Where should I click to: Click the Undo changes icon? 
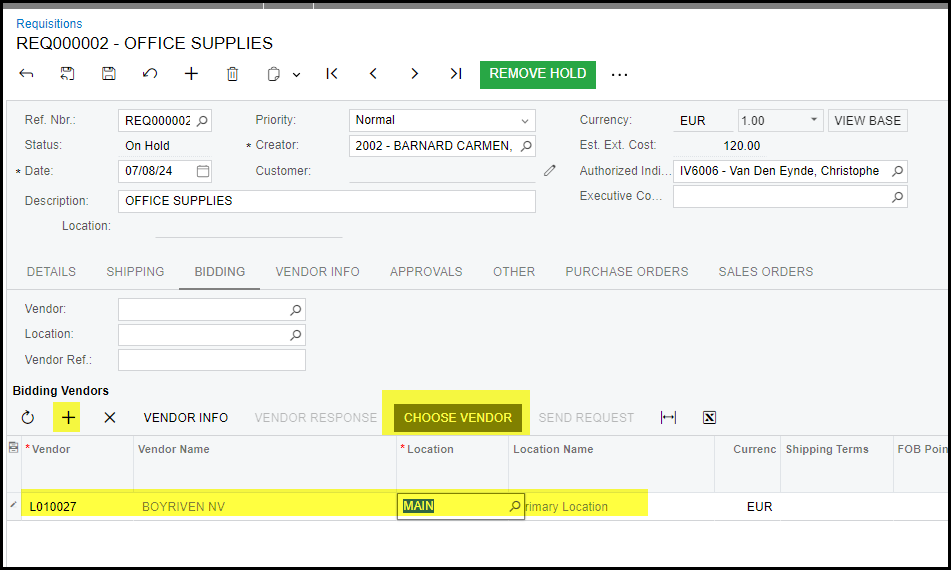150,74
